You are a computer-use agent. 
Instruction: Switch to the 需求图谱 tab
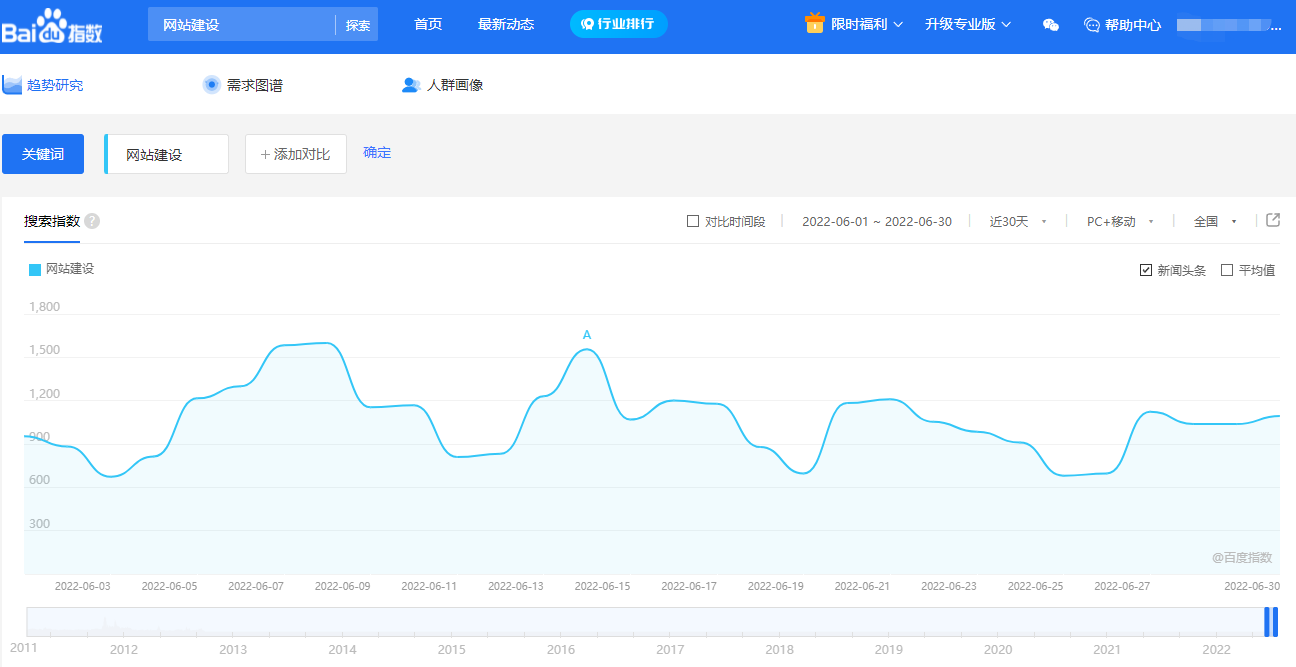point(211,84)
